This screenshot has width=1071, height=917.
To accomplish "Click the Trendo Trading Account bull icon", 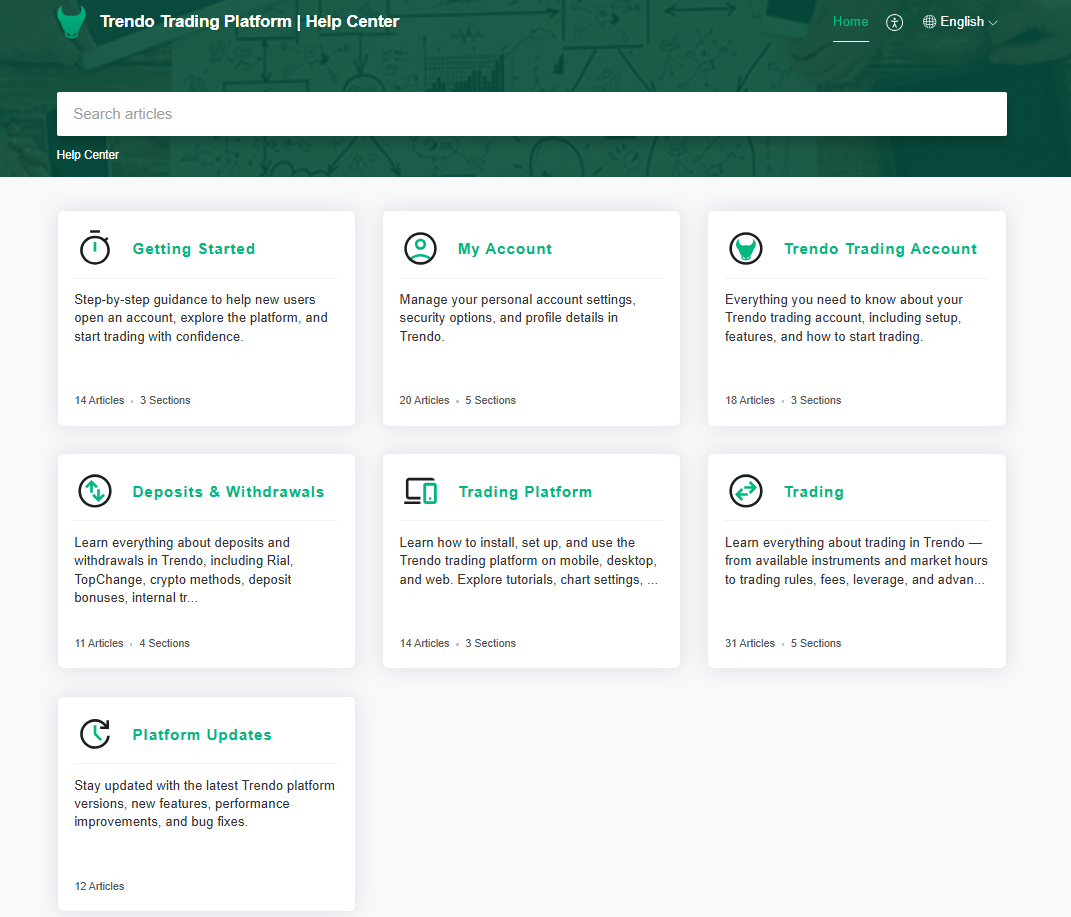I will tap(746, 249).
